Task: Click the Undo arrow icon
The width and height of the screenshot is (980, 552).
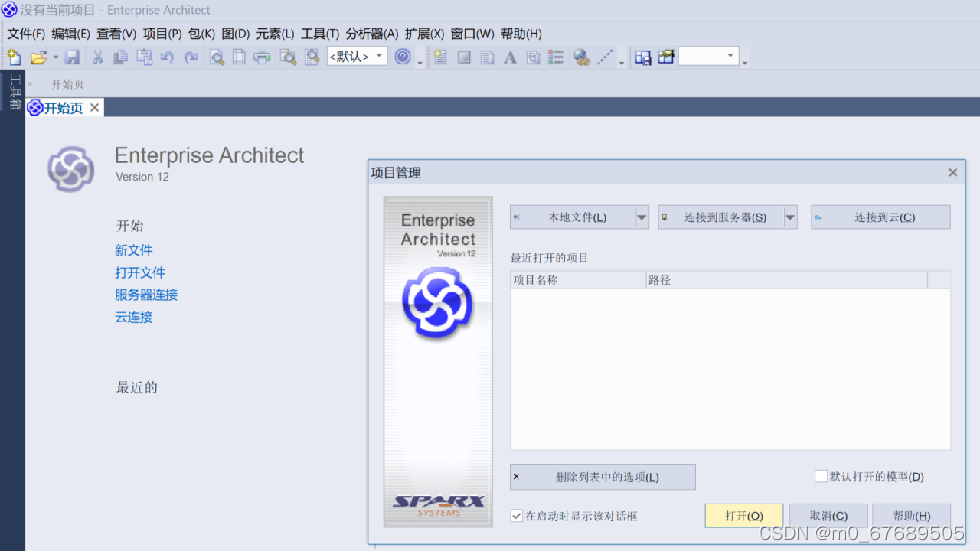Action: pyautogui.click(x=168, y=58)
